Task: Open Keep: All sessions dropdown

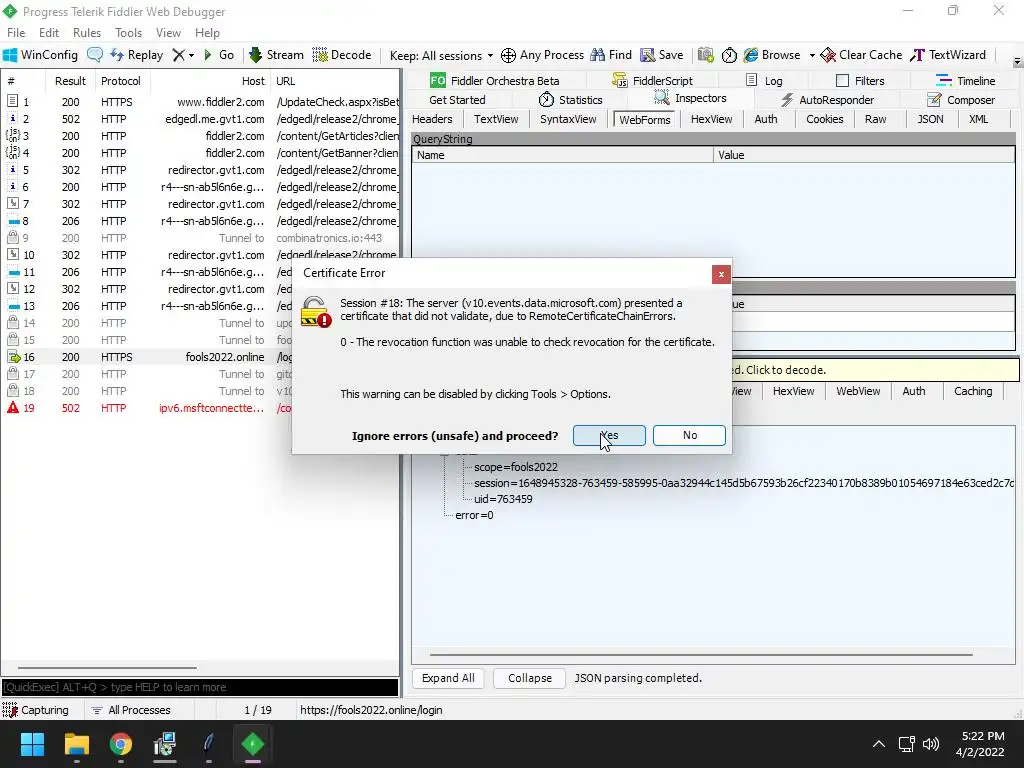Action: [x=441, y=56]
